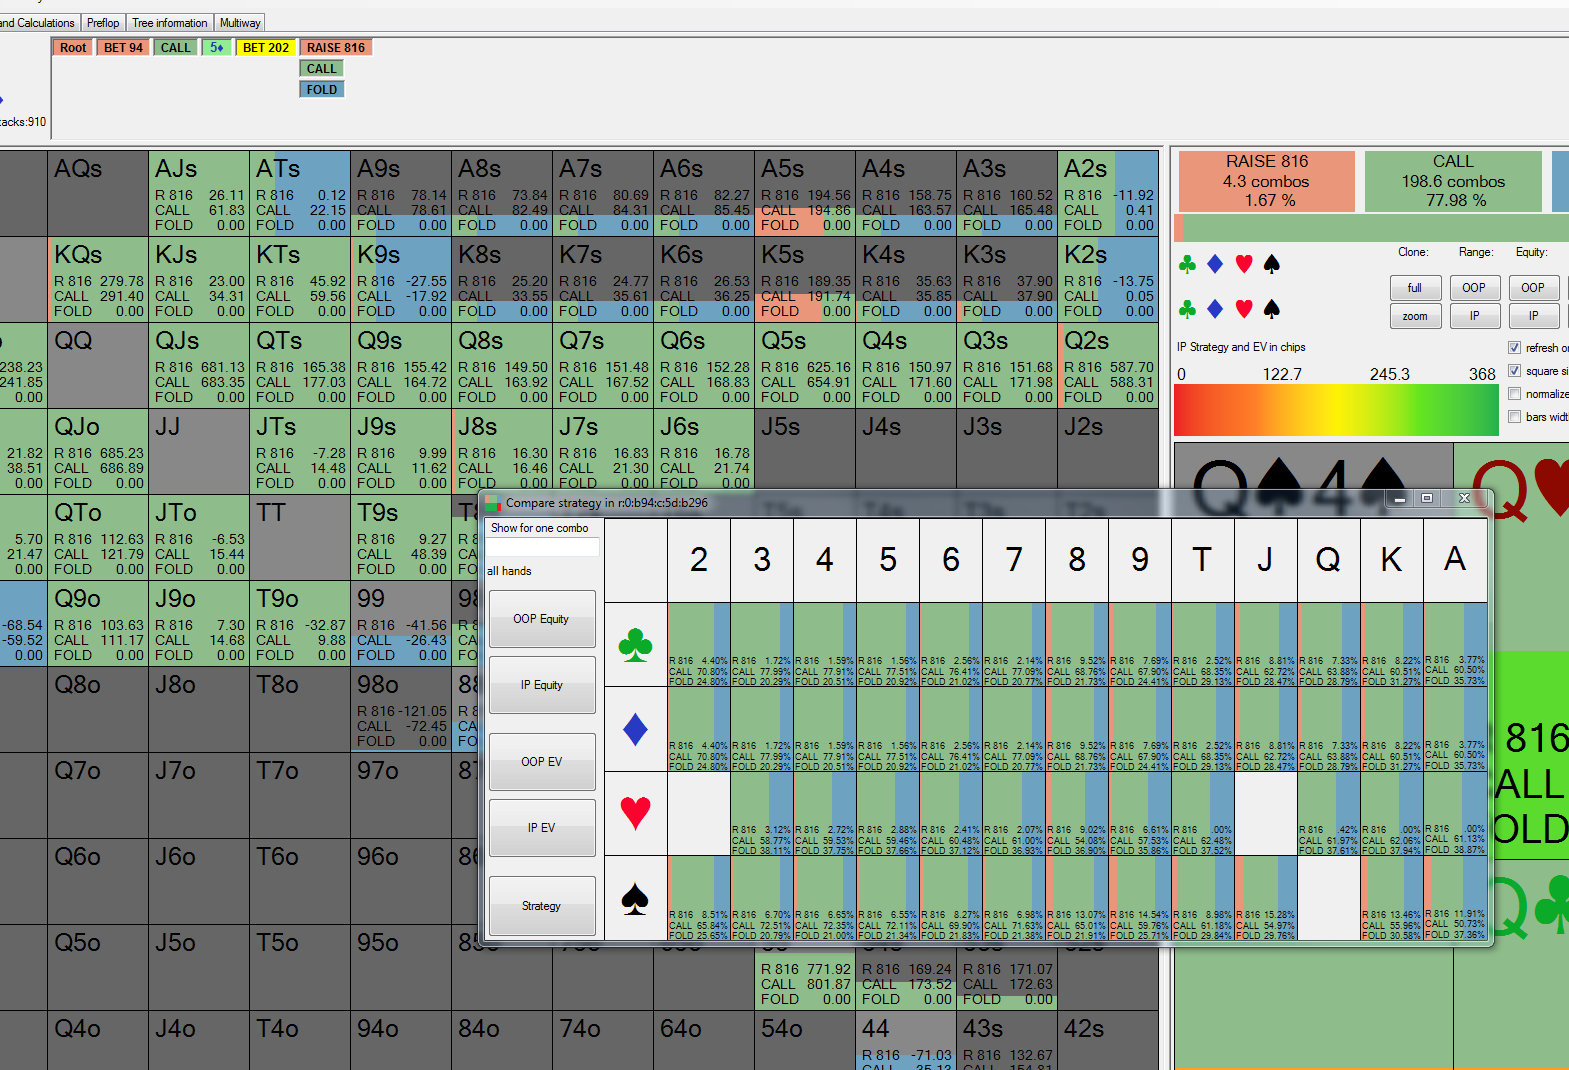1569x1070 pixels.
Task: Select the top-row blue diamond suit icon
Action: [x=1215, y=264]
